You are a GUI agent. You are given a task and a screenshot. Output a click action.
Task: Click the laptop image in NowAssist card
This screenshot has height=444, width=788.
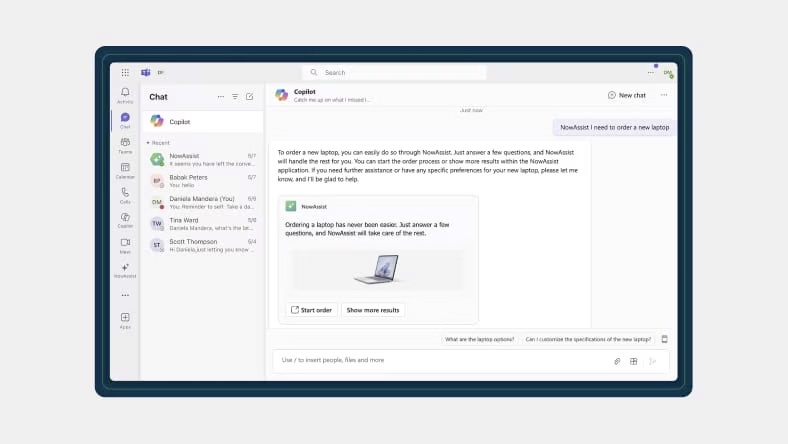tap(377, 270)
